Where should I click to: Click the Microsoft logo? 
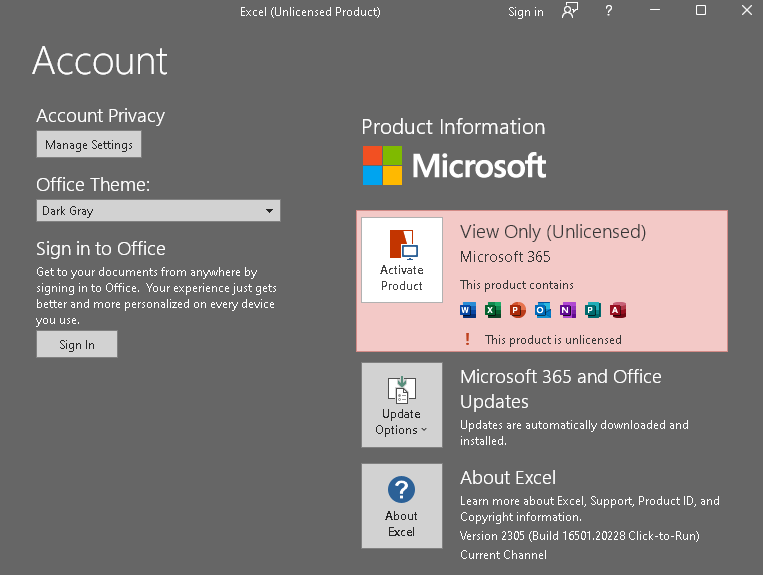pos(454,165)
